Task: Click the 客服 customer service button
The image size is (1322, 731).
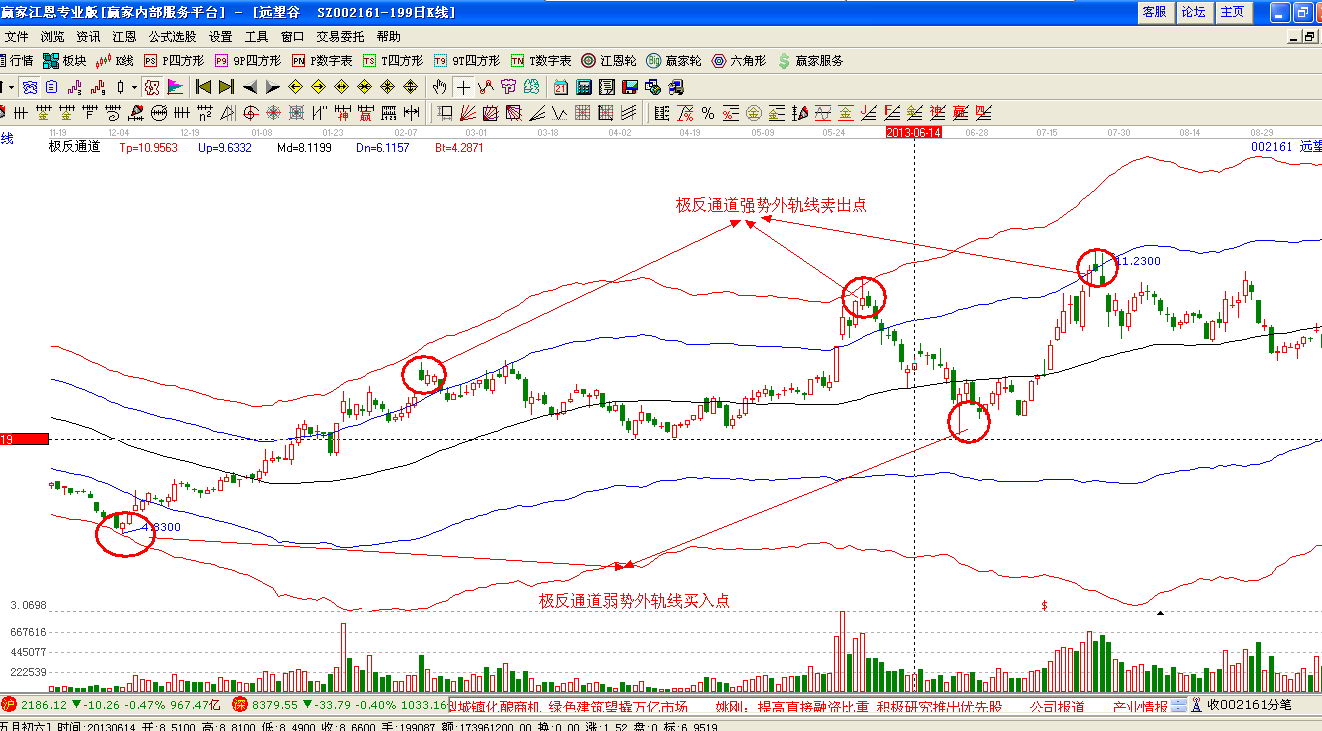Action: pyautogui.click(x=1154, y=12)
